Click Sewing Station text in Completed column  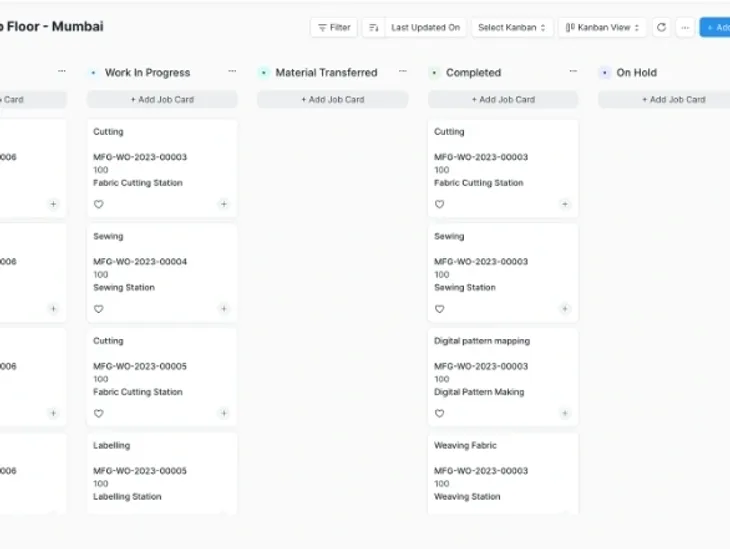click(465, 287)
